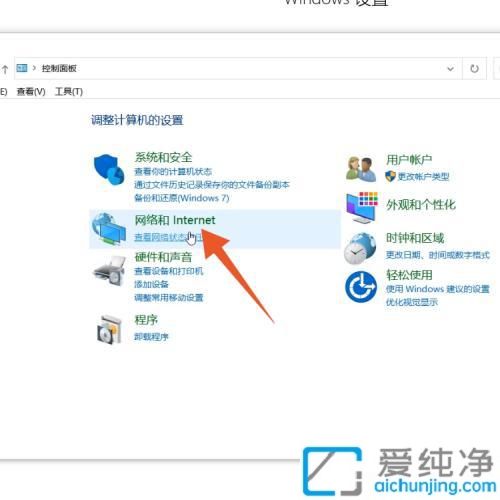500x500 pixels.
Task: Click 查看你的计算机状态 link
Action: 173,172
